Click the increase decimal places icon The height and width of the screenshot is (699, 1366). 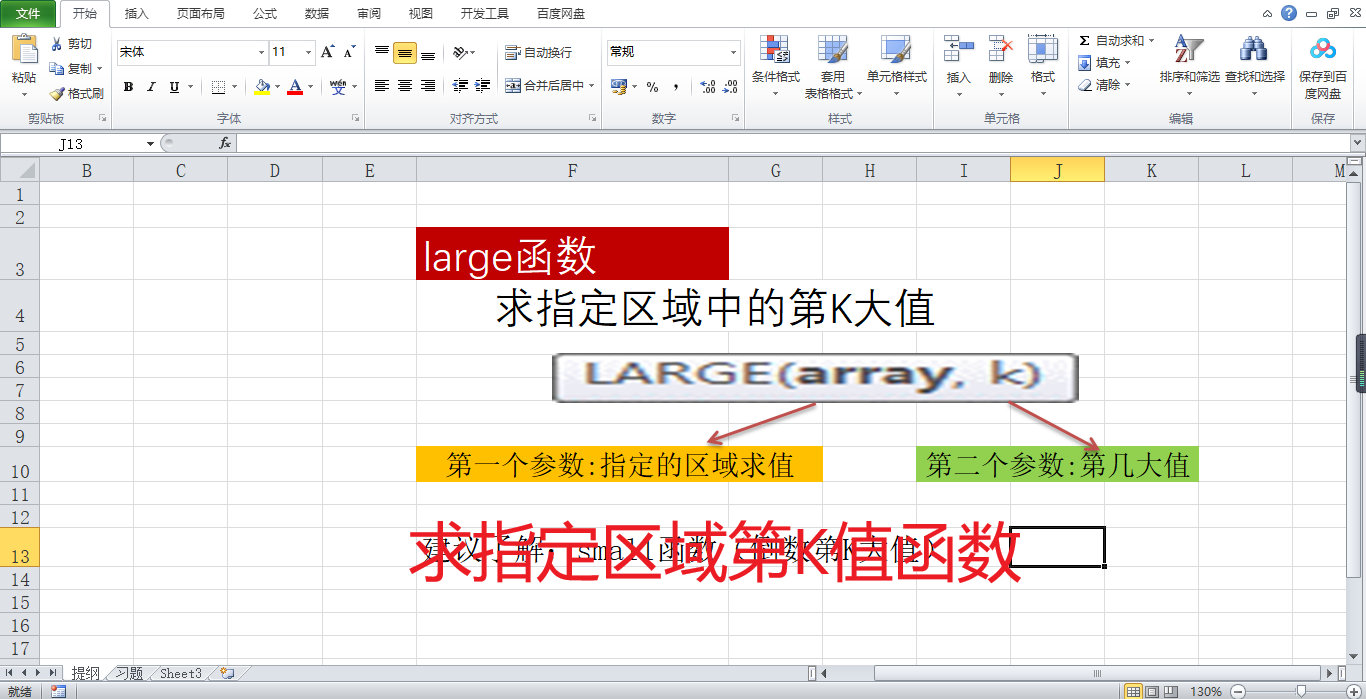pyautogui.click(x=707, y=87)
